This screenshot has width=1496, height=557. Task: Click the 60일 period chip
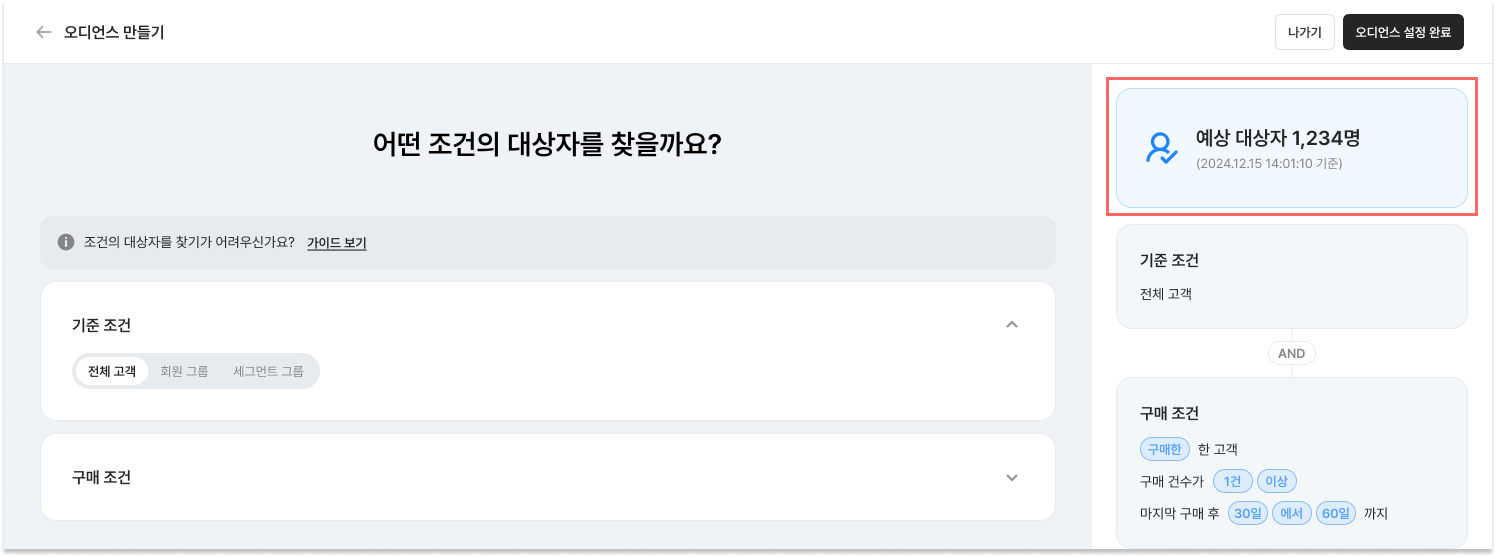pos(1336,513)
